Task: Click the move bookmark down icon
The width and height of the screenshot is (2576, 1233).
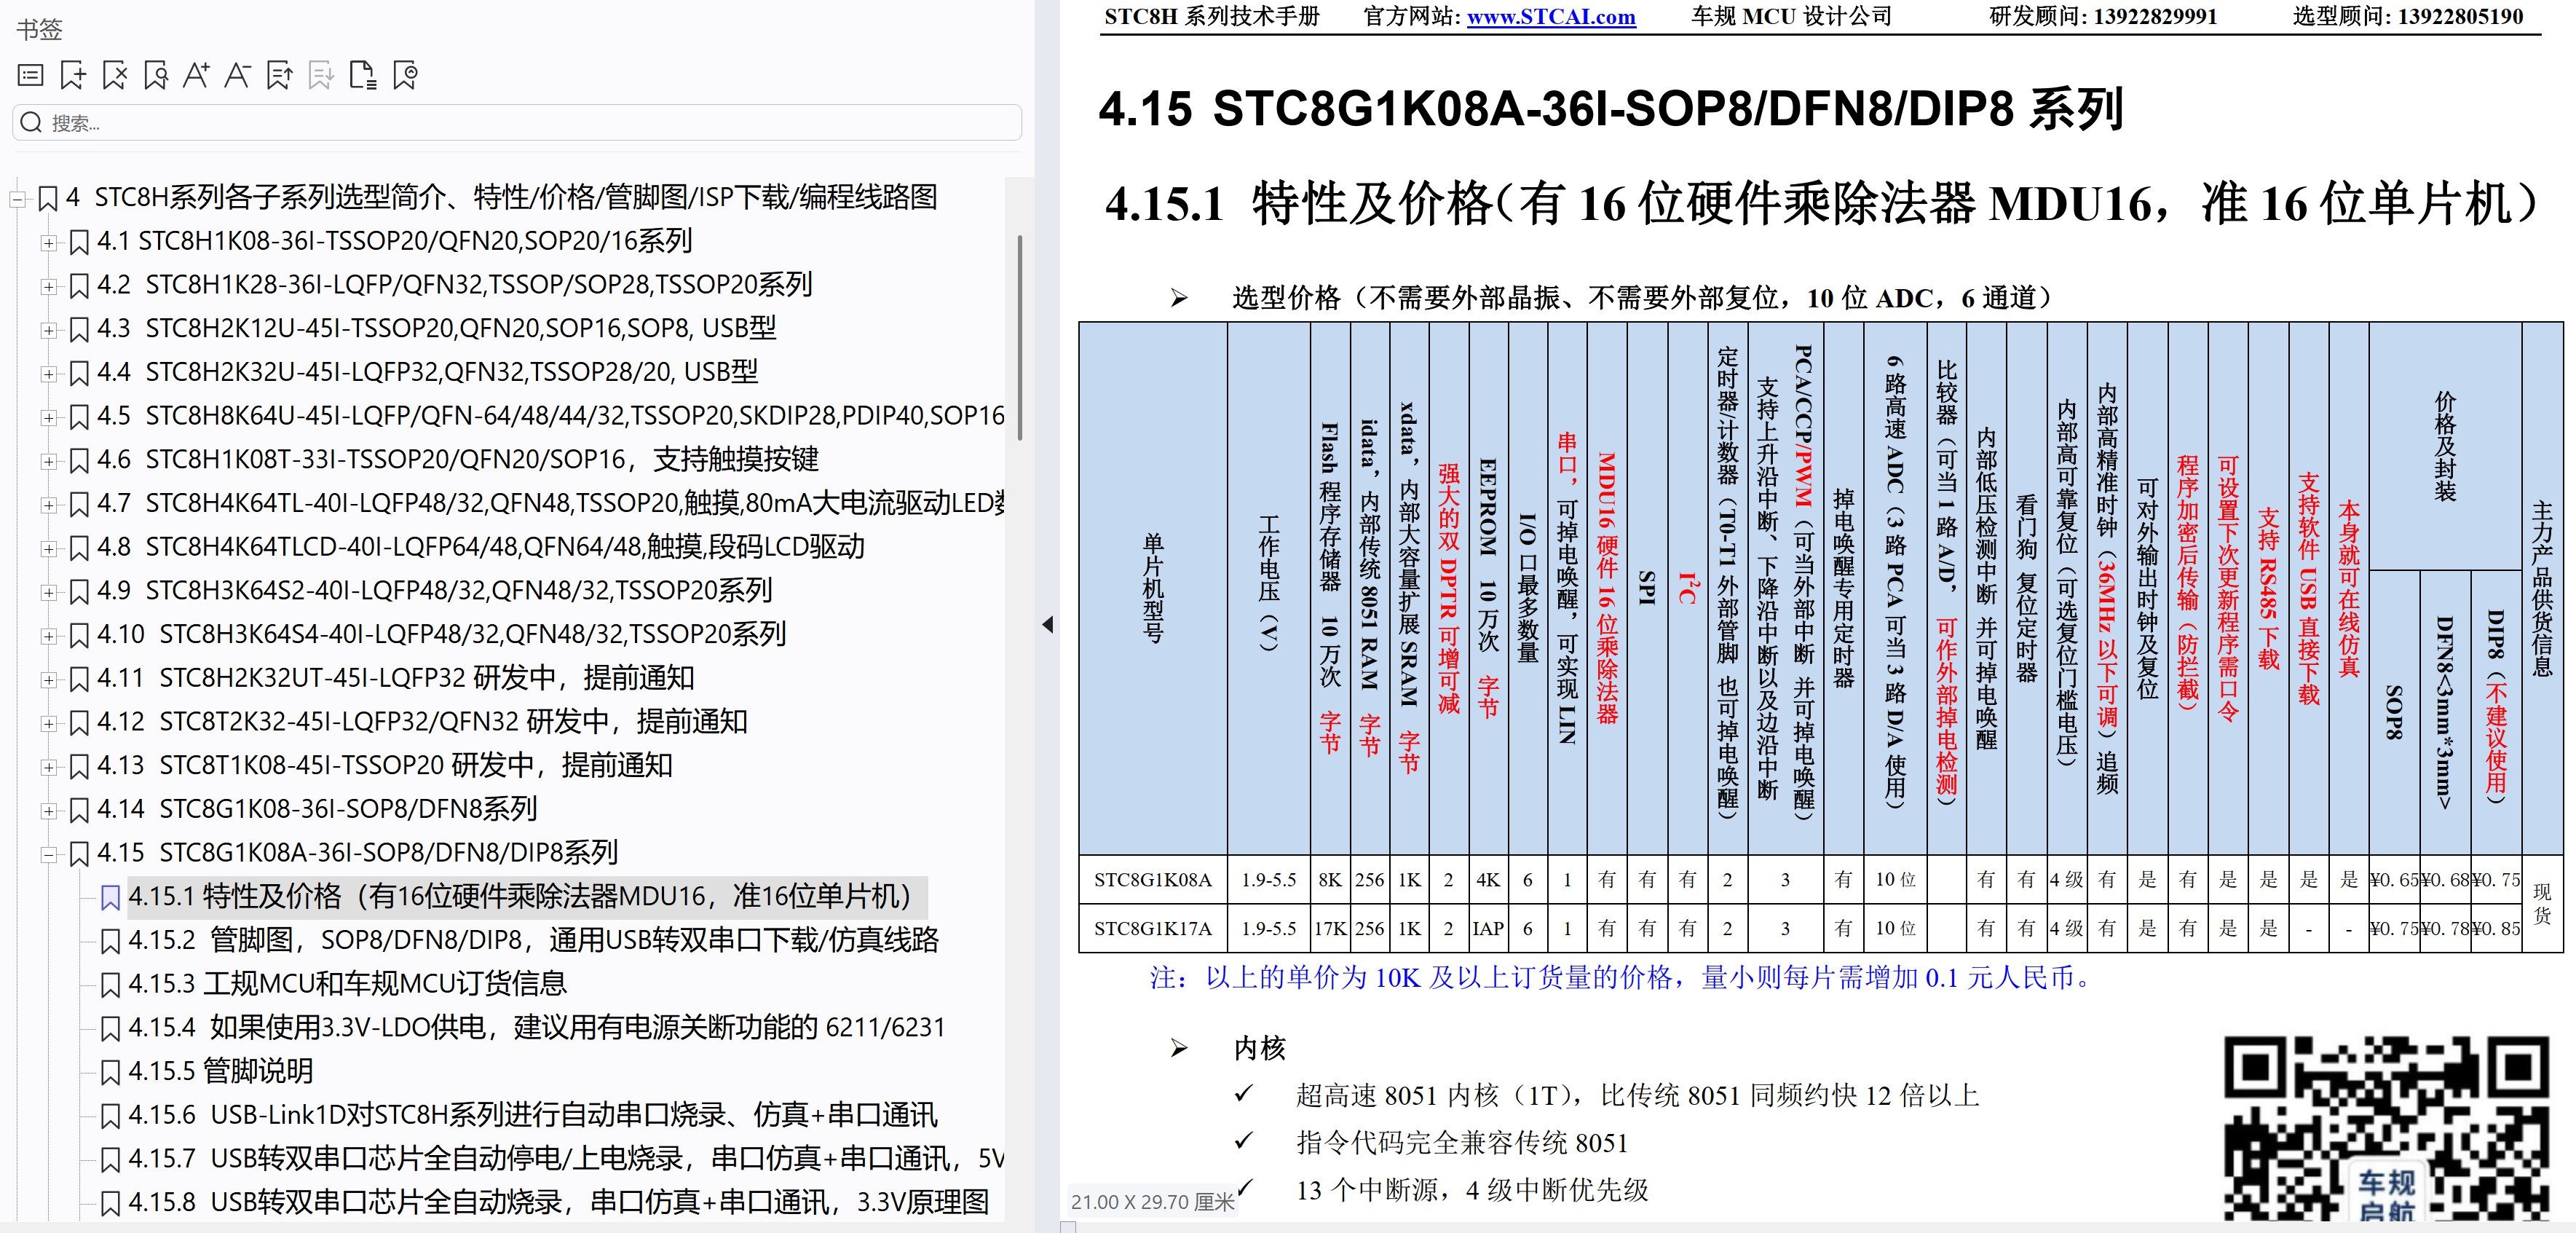Action: [321, 75]
